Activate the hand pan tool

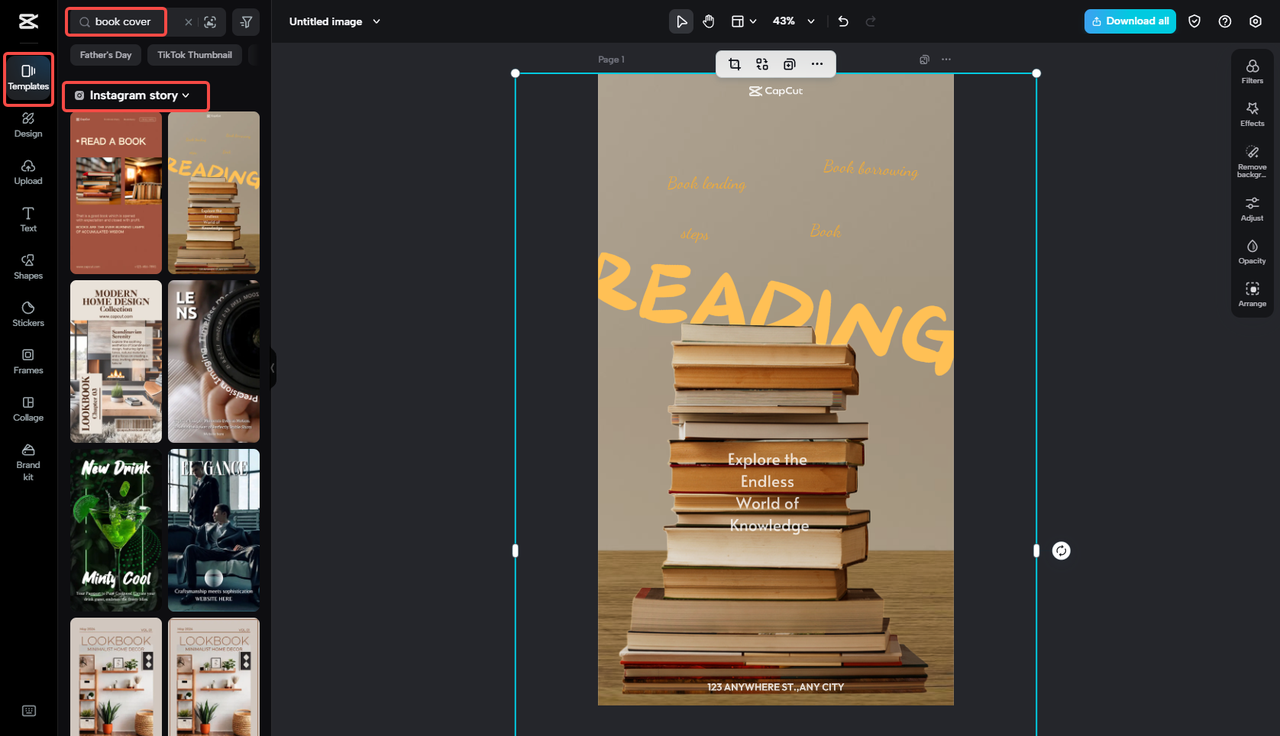pyautogui.click(x=708, y=21)
